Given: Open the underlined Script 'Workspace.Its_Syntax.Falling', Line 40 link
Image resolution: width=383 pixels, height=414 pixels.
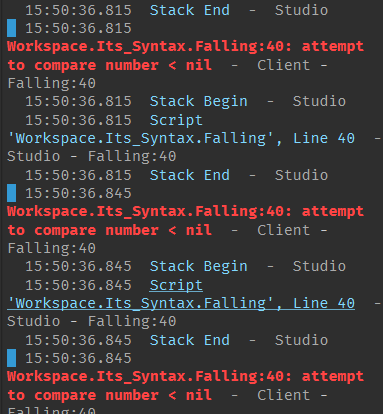Looking at the screenshot, I should coord(181,294).
